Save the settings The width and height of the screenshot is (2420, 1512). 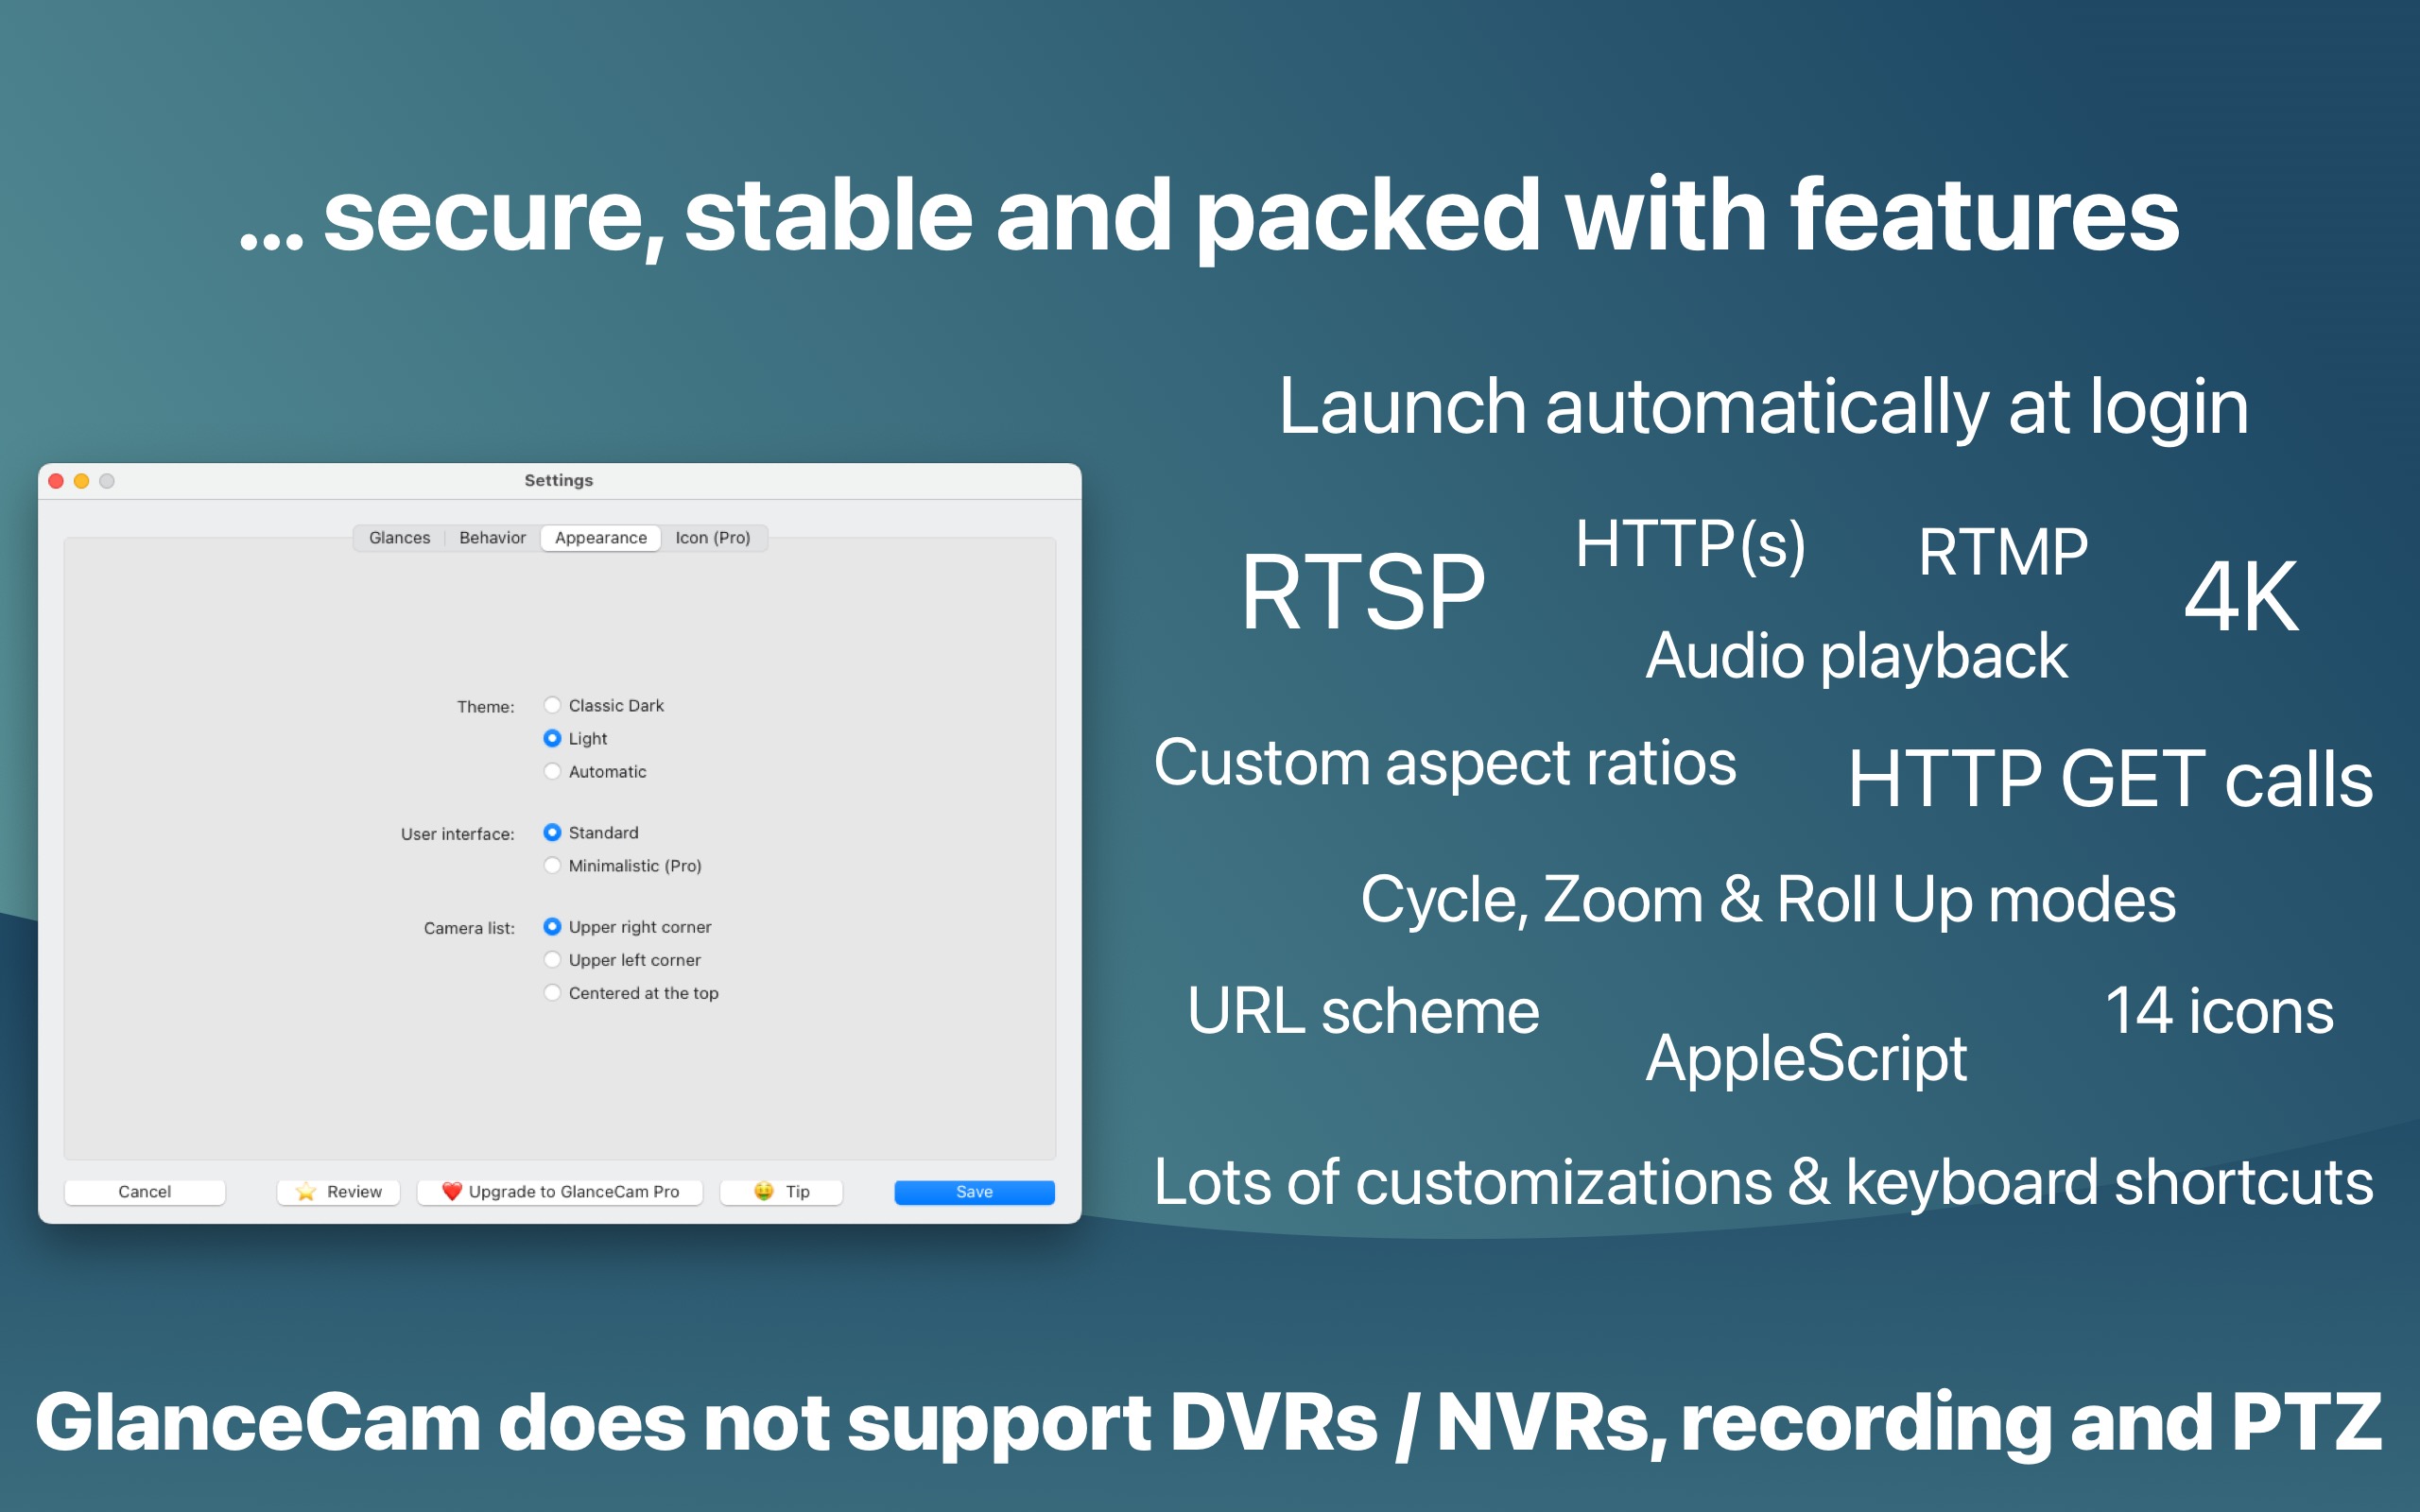pos(974,1192)
